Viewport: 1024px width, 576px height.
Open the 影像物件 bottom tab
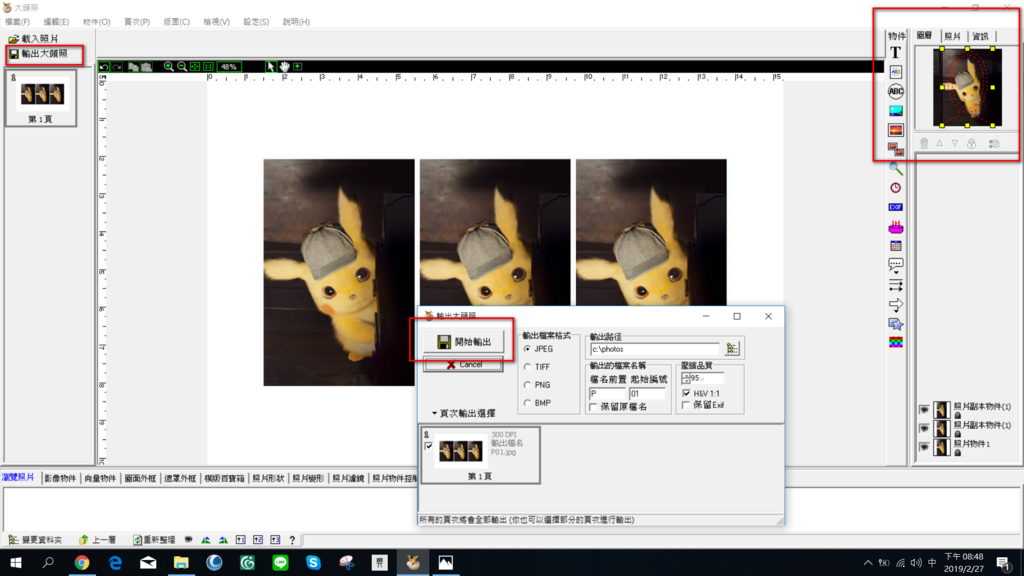(60, 479)
